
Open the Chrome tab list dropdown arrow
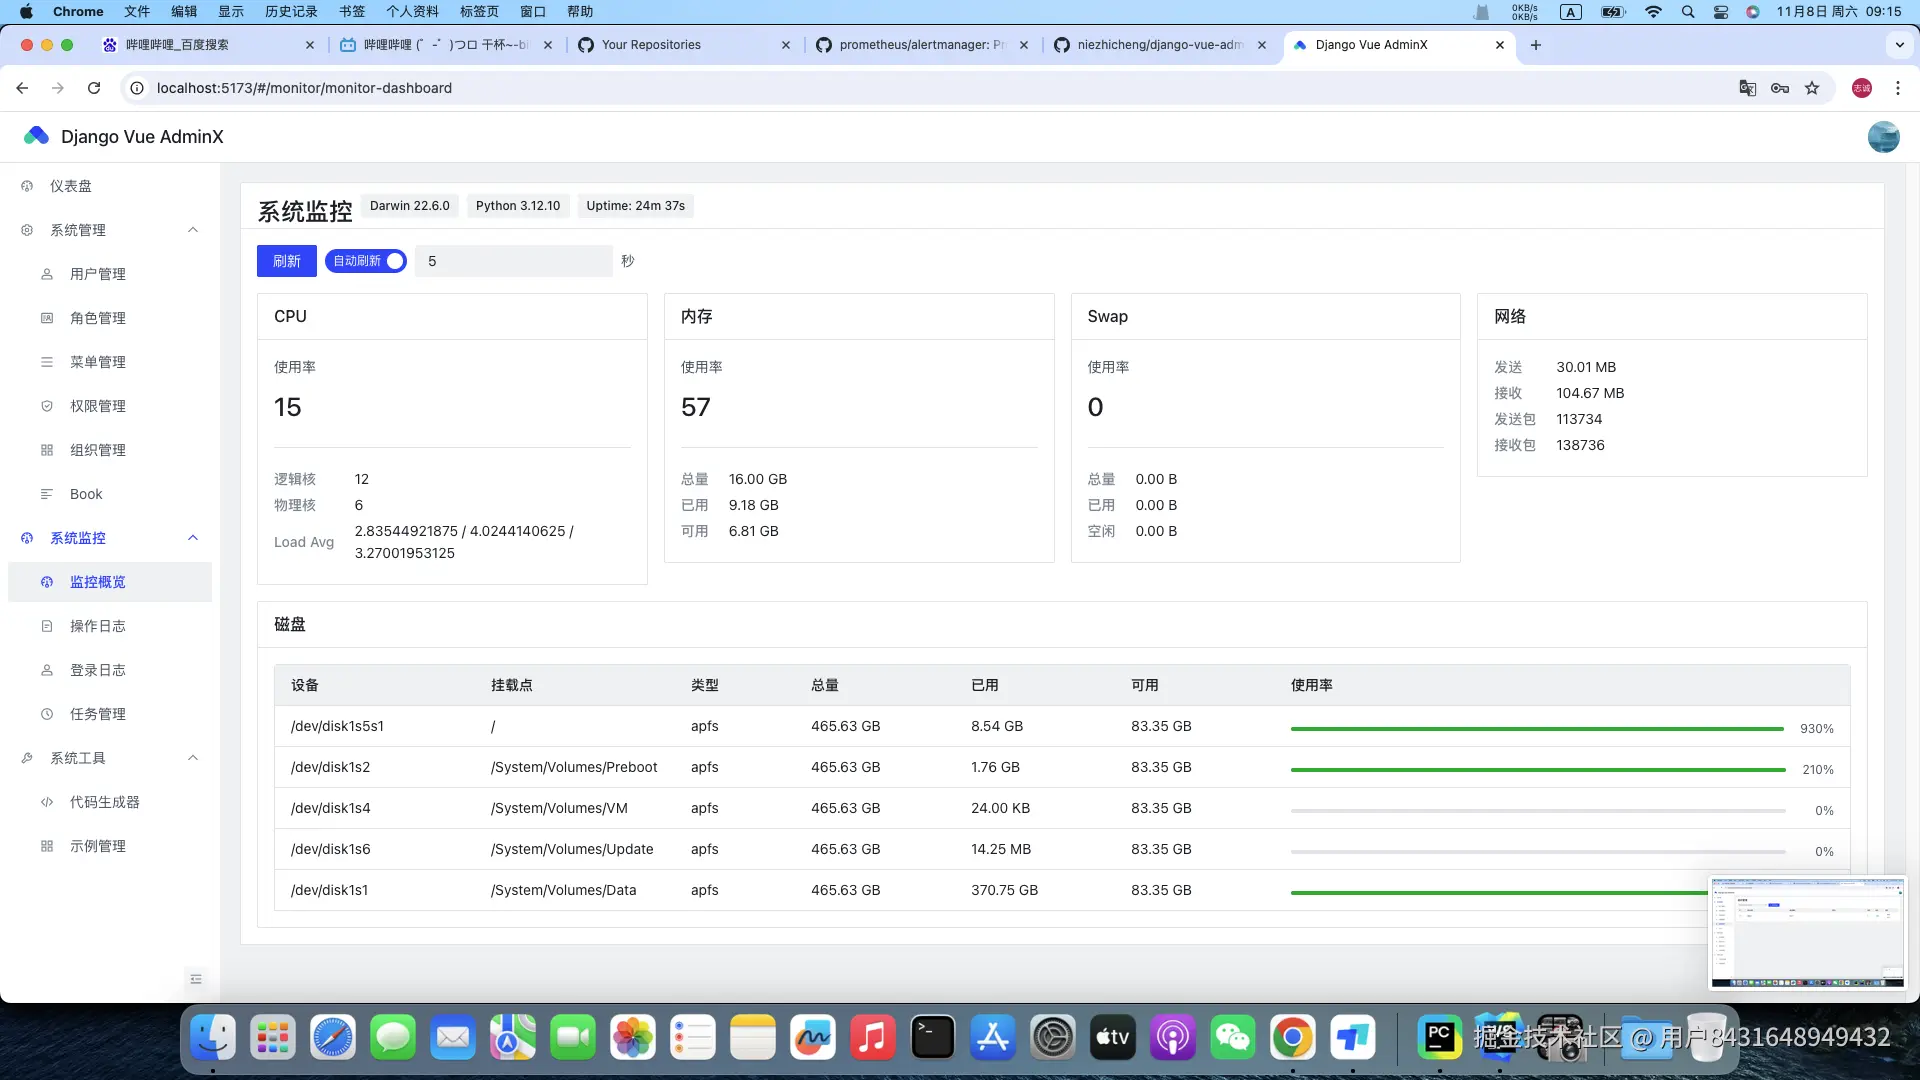click(1899, 45)
